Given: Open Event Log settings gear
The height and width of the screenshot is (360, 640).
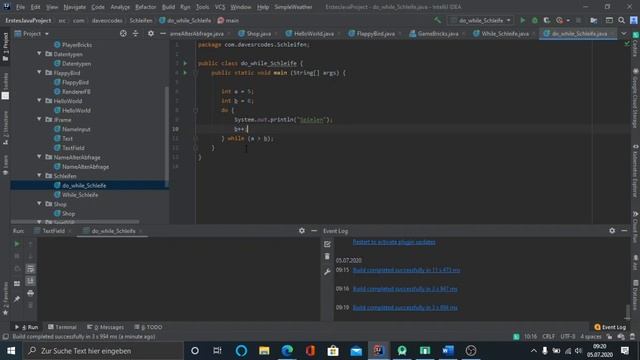Looking at the screenshot, I should click(612, 231).
